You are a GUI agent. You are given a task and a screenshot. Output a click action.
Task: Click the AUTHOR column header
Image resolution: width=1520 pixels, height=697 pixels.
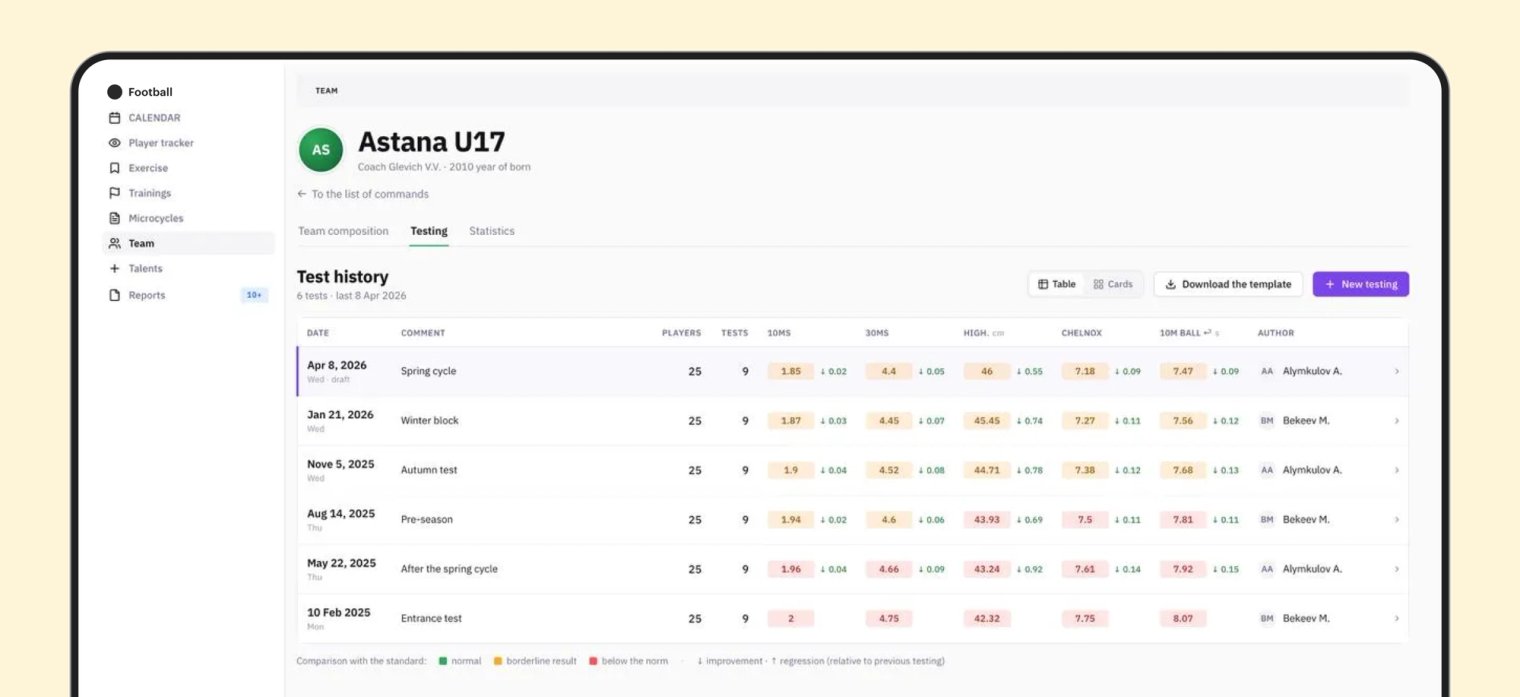[x=1276, y=333]
